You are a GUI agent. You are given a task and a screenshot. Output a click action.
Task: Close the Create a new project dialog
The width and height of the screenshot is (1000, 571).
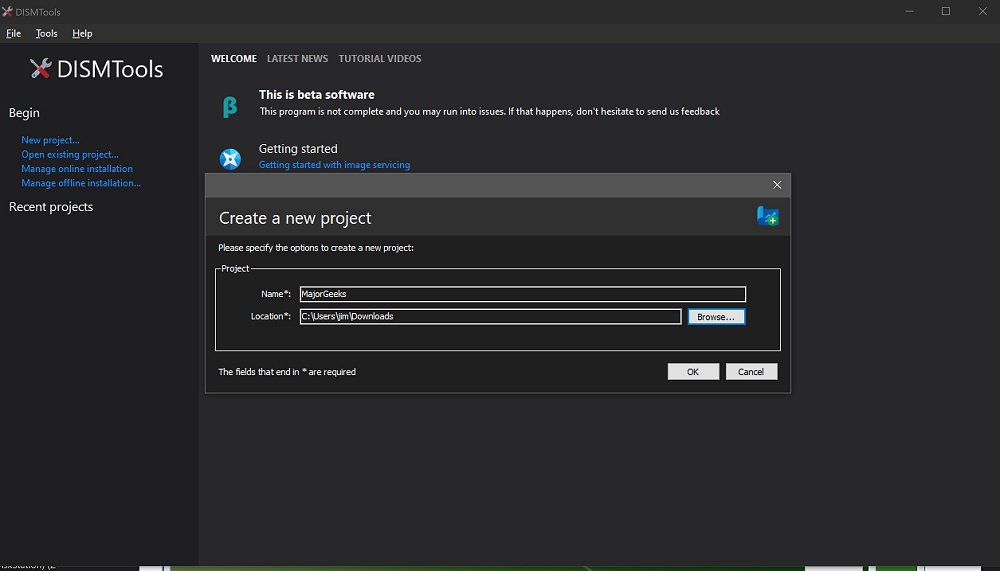pyautogui.click(x=777, y=185)
